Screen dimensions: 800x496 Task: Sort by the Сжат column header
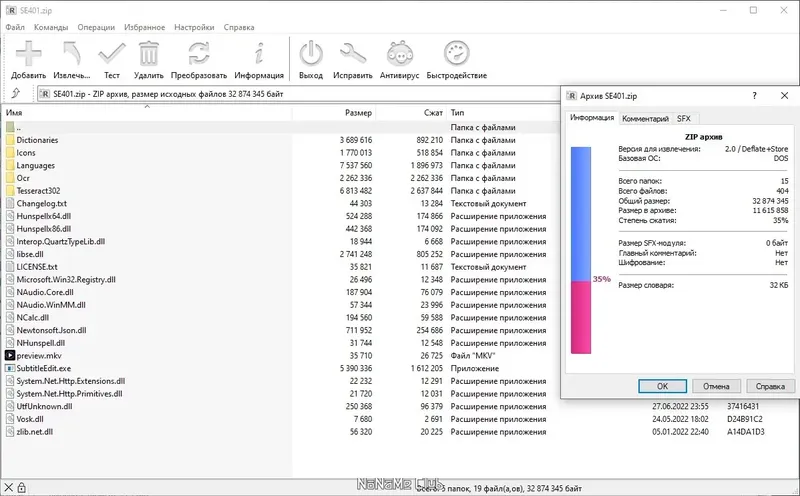click(411, 113)
